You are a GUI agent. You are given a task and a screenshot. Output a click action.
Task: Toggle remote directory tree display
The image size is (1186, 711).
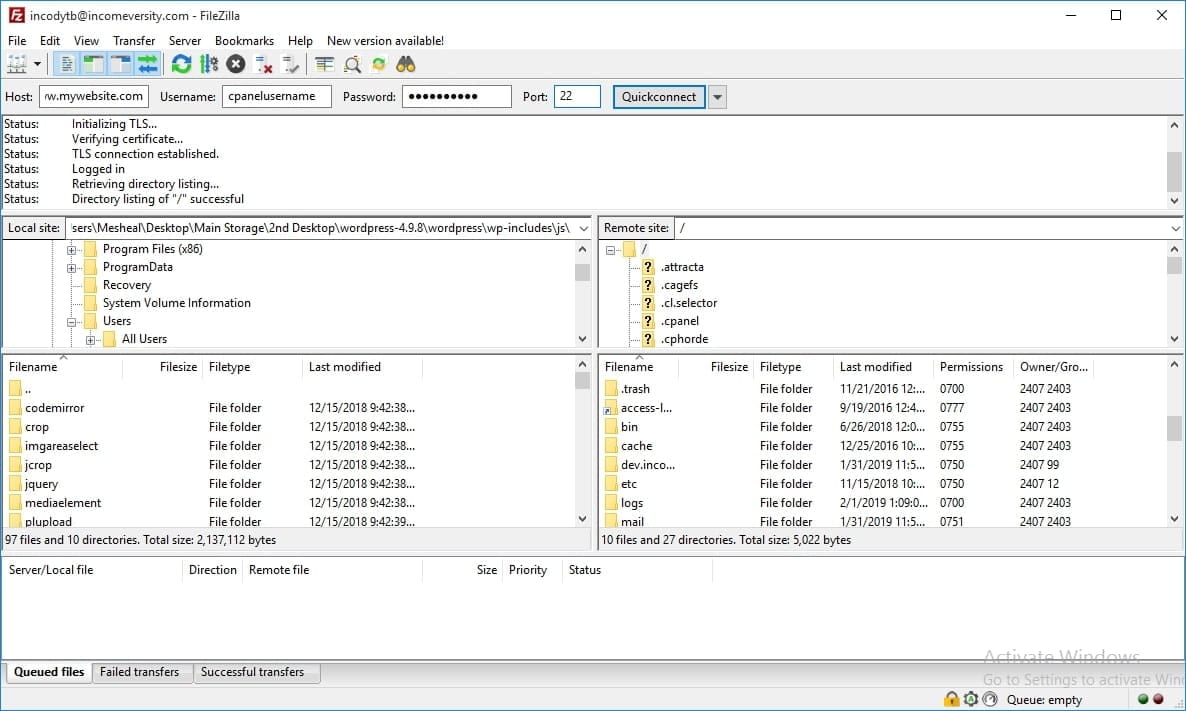point(120,64)
